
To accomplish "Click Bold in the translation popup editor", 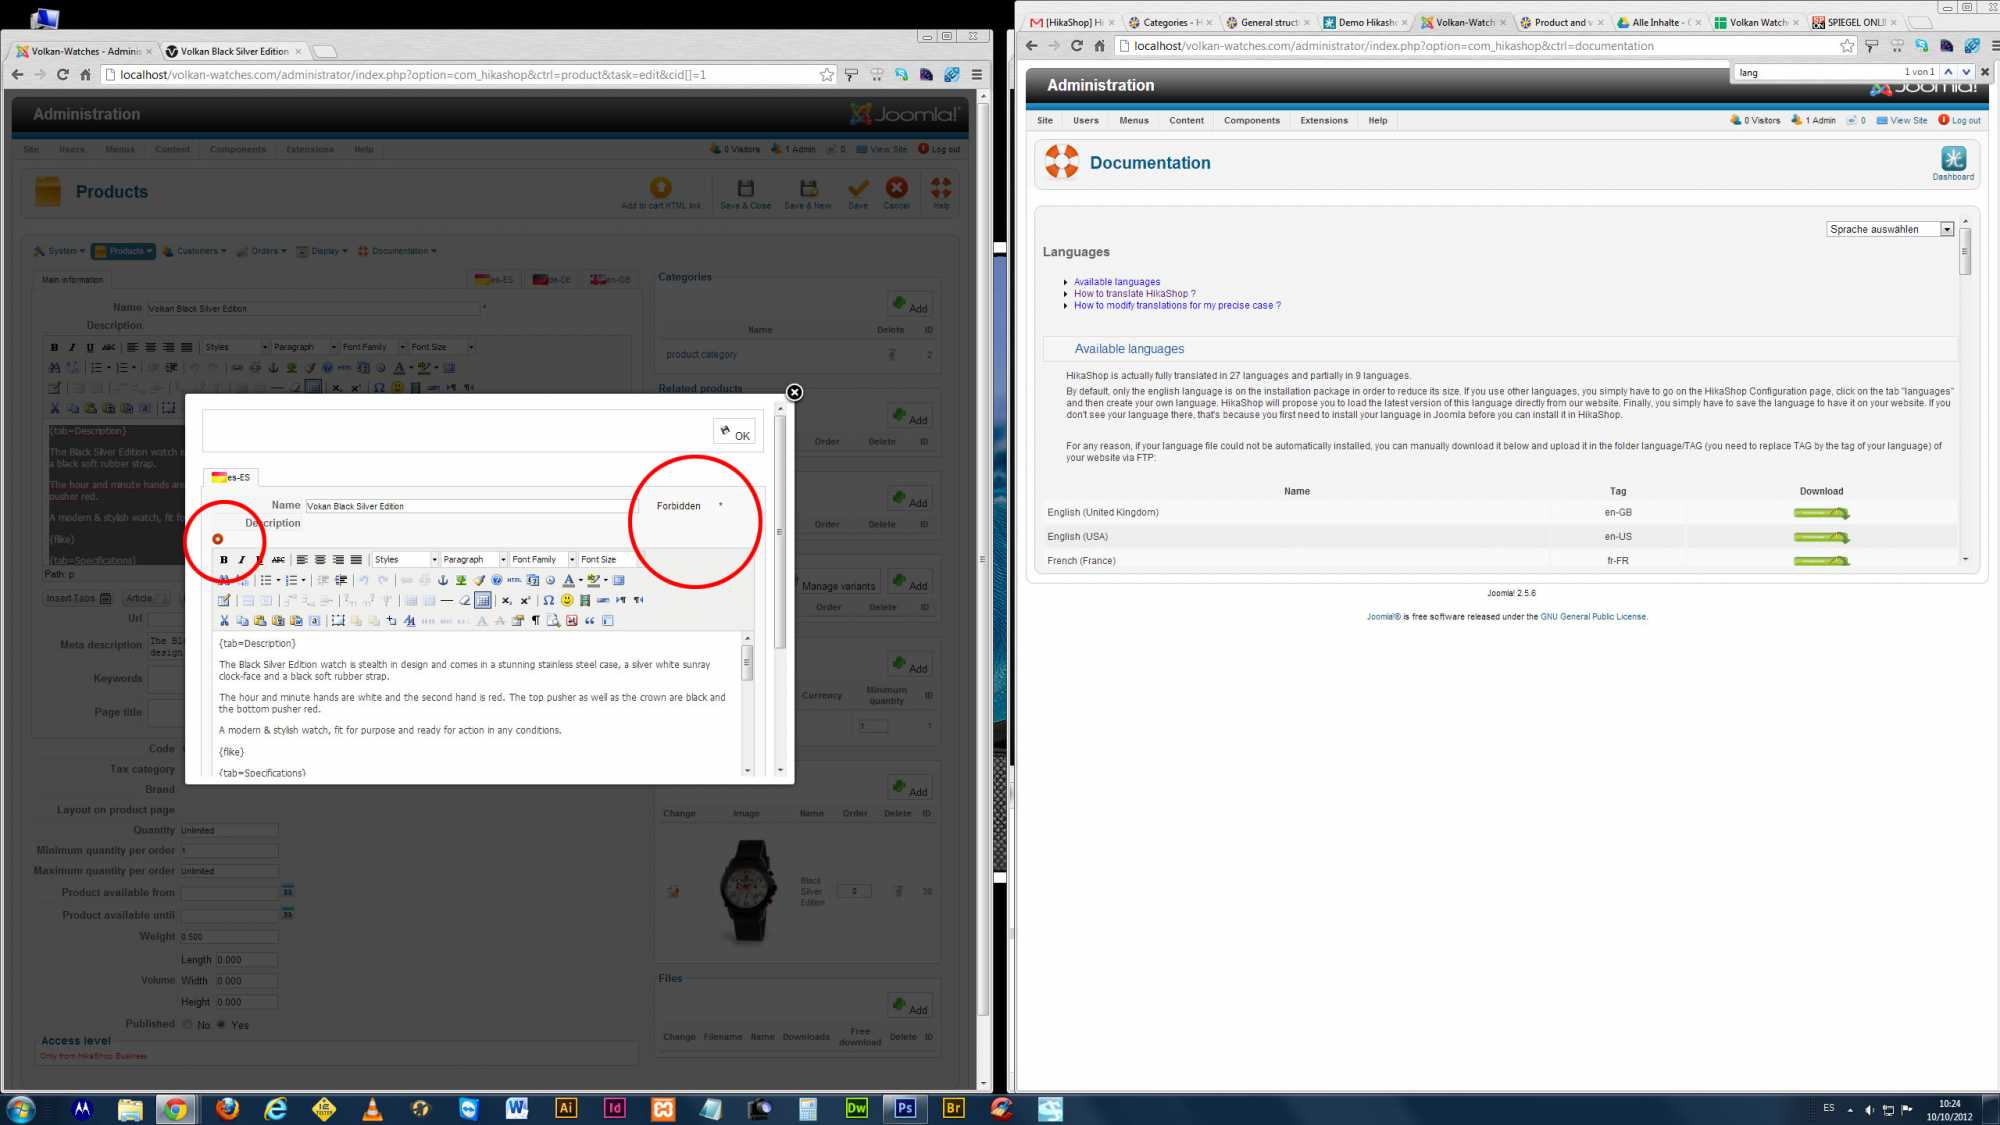I will [x=224, y=560].
